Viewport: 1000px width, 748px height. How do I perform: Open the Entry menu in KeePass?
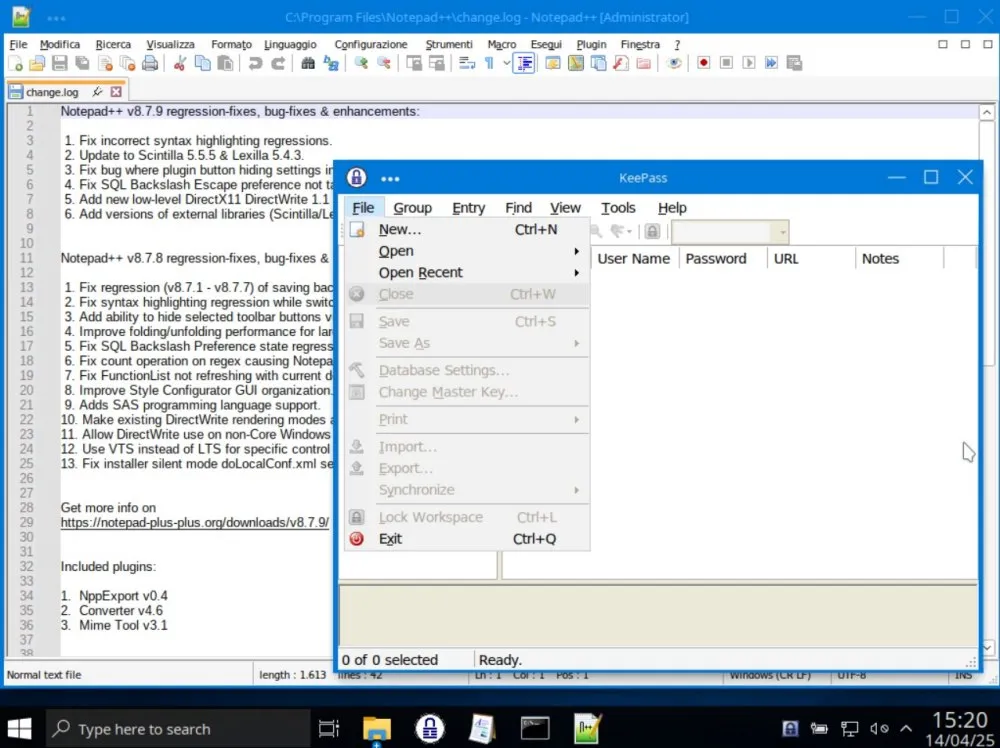pyautogui.click(x=468, y=207)
